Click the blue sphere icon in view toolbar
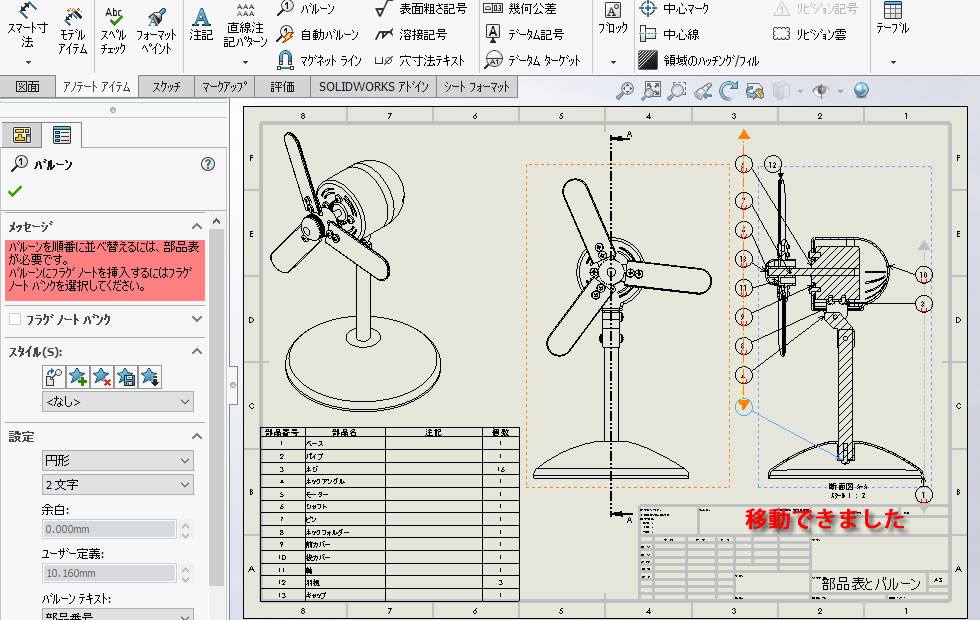Image resolution: width=980 pixels, height=620 pixels. (861, 91)
